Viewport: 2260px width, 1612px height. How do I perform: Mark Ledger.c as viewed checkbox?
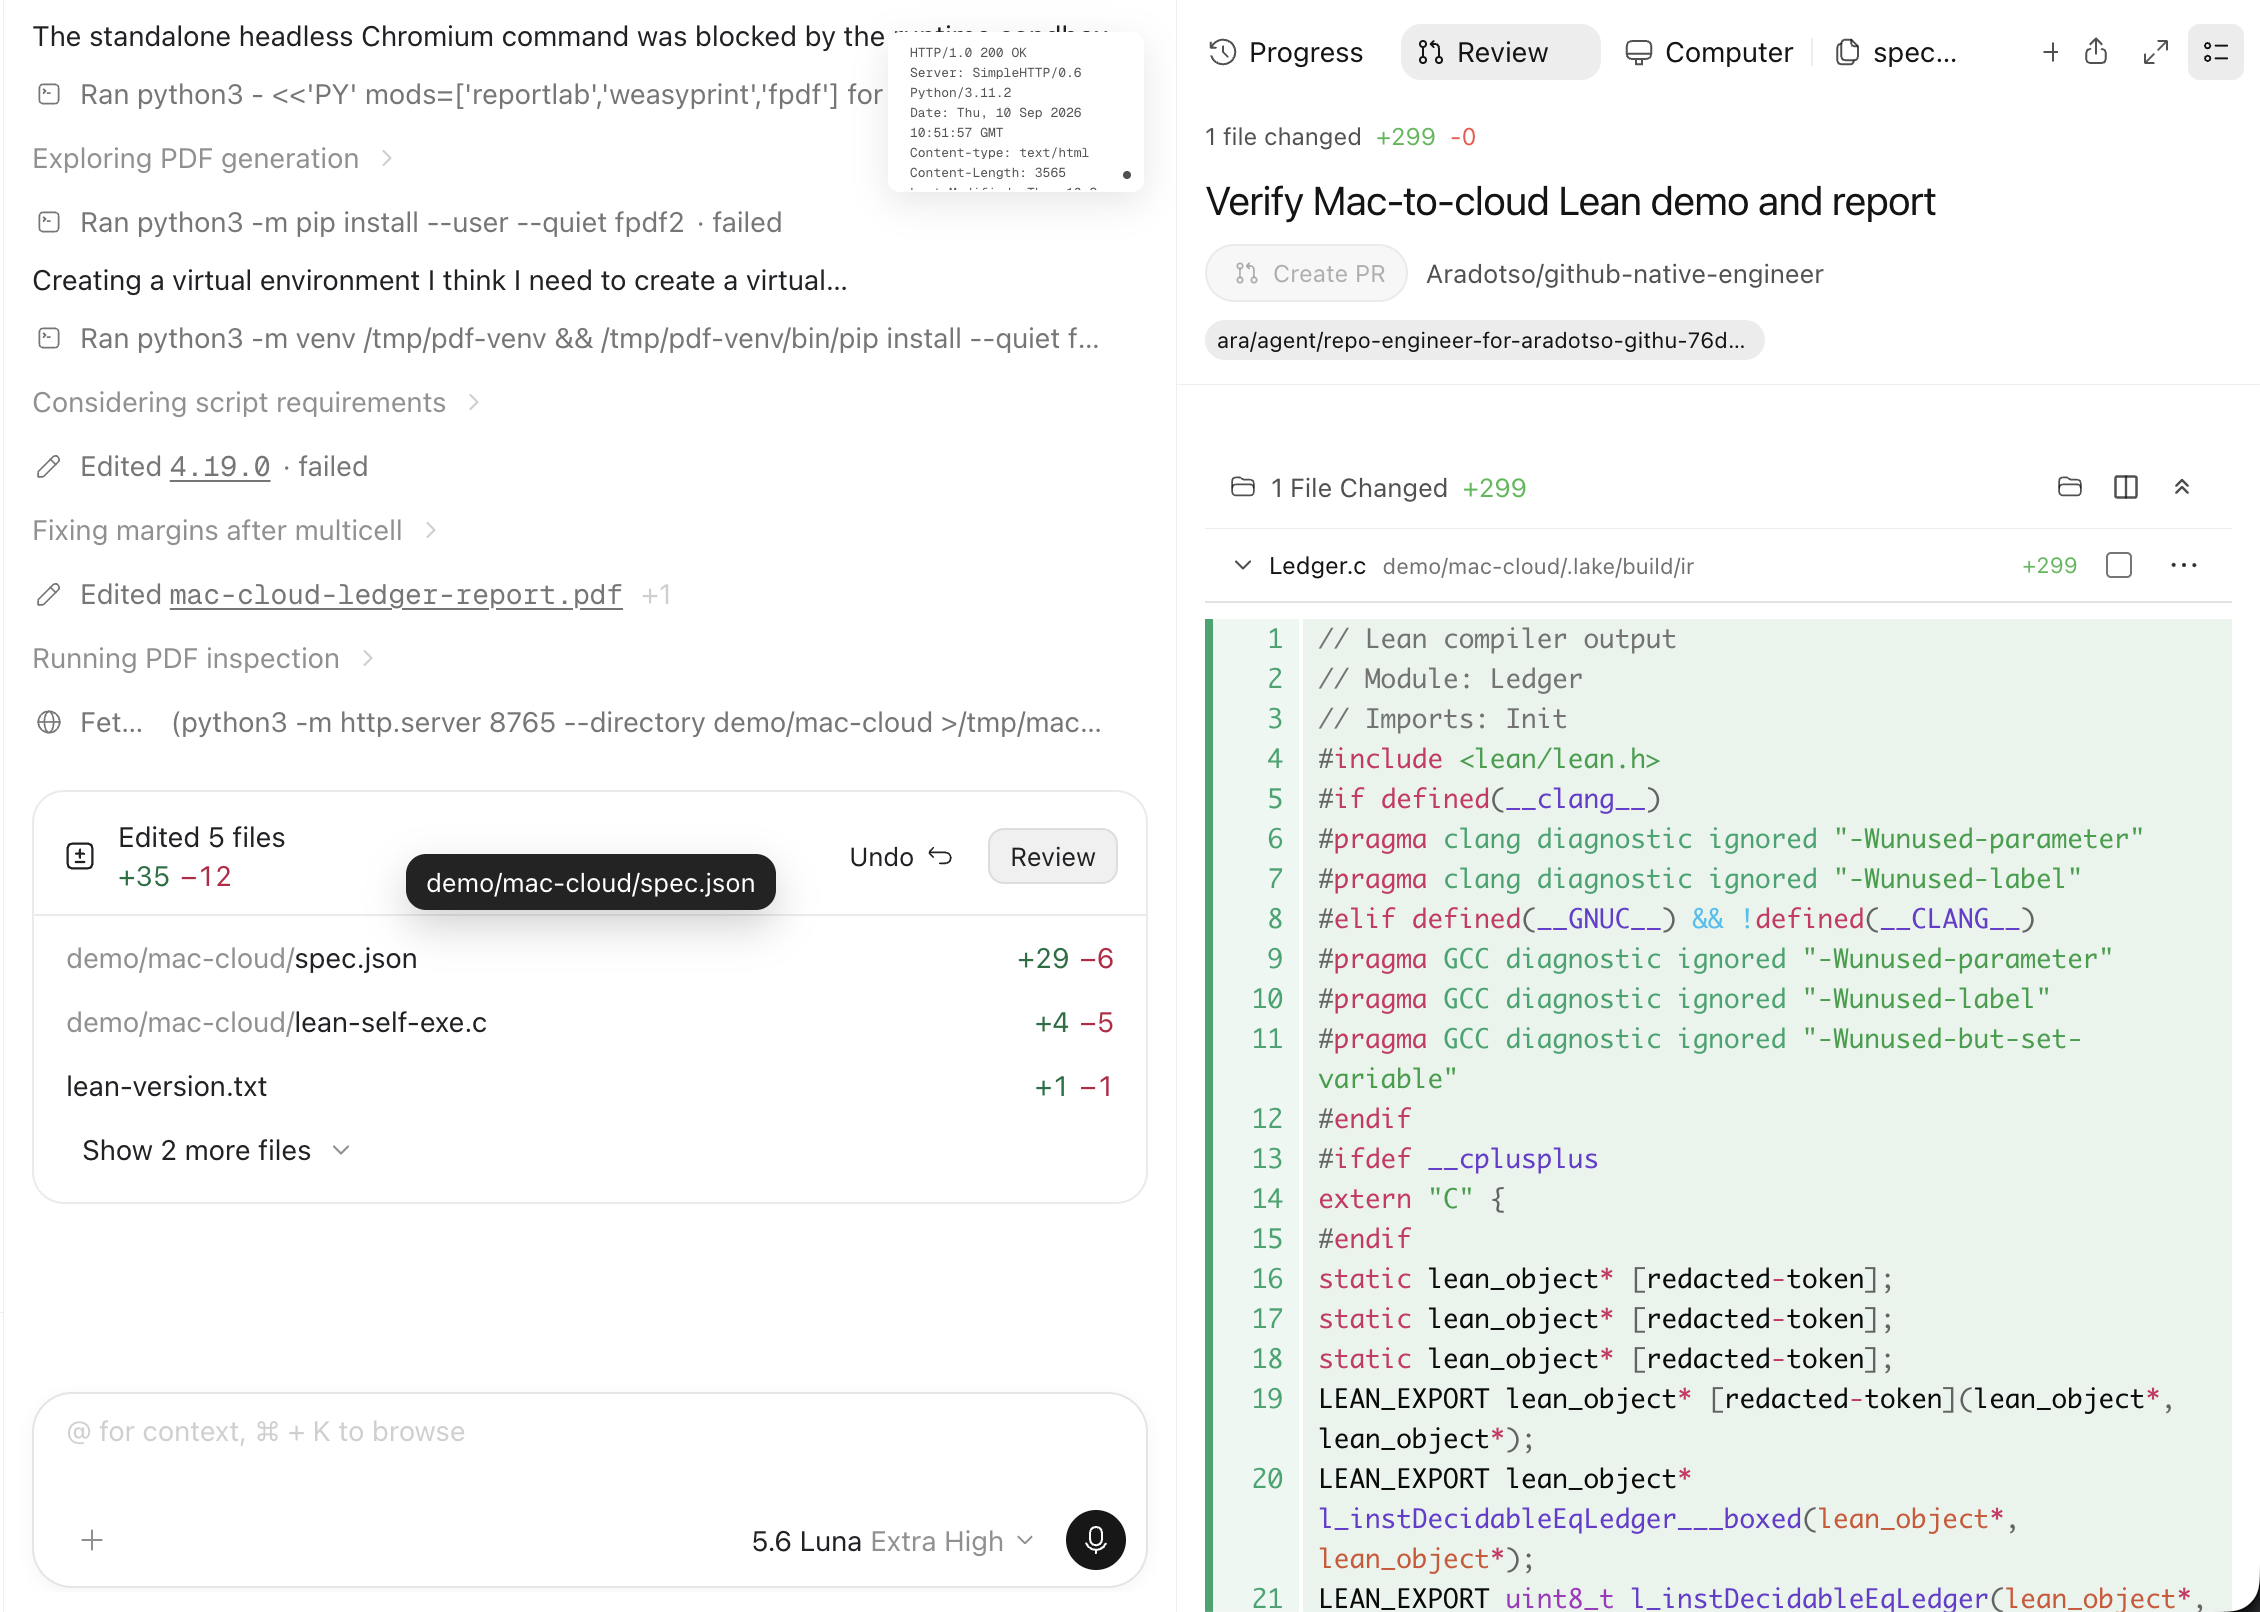coord(2119,565)
